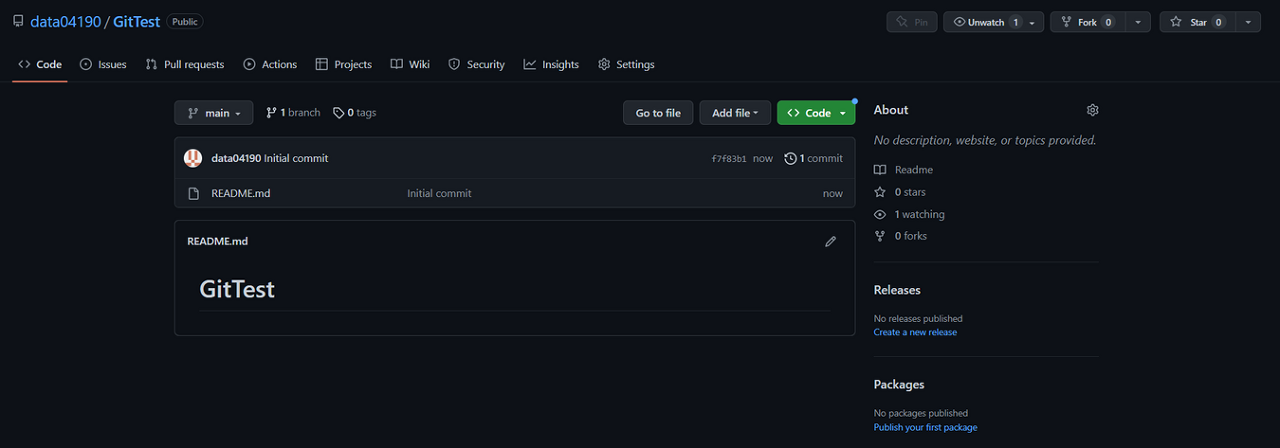Open the Security tab
This screenshot has height=448, width=1280.
tap(477, 64)
